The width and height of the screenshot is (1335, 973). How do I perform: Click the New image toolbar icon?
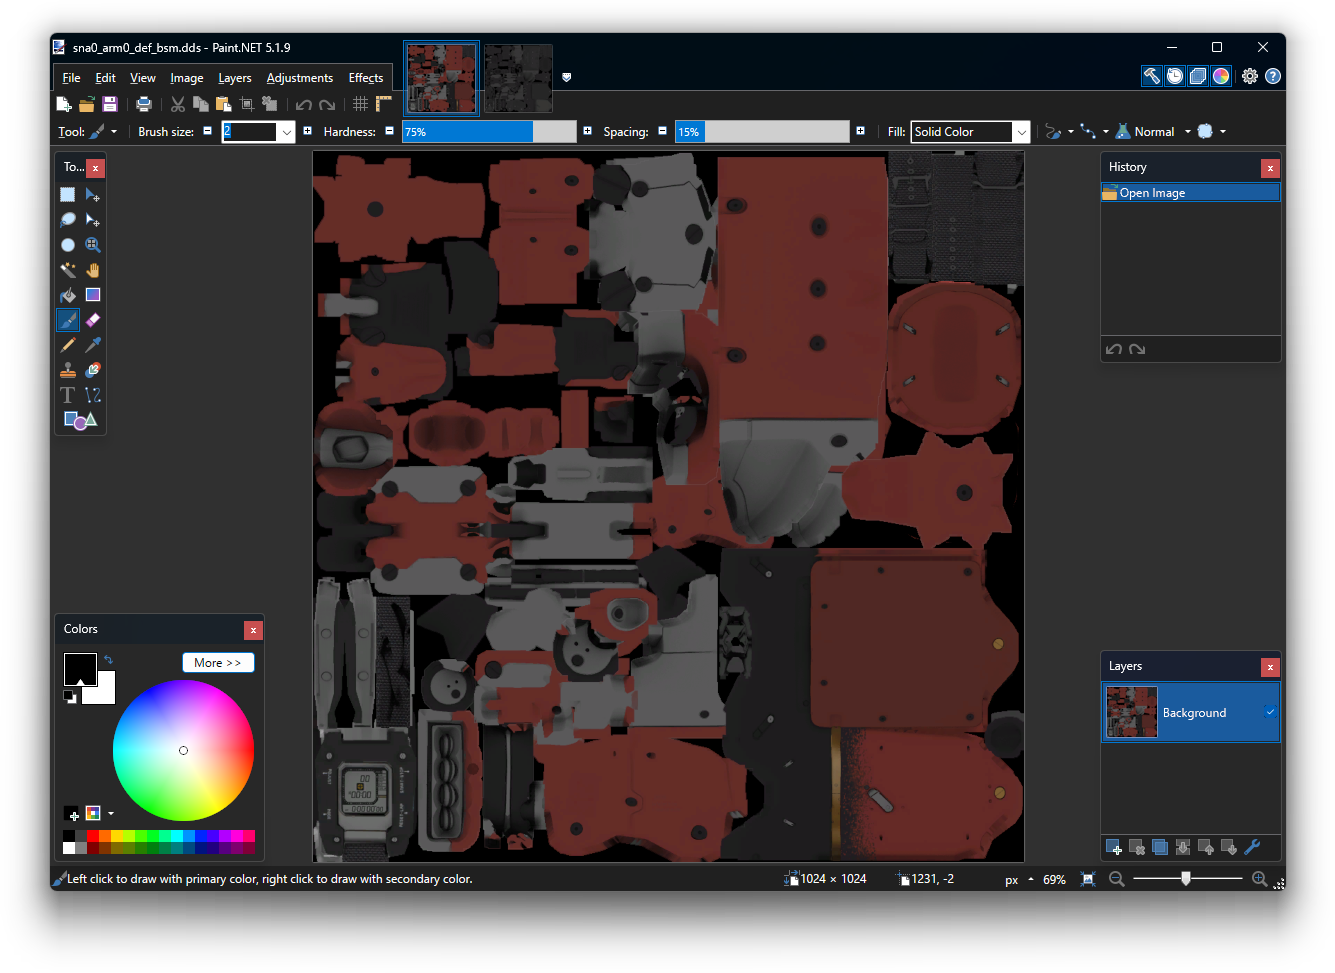click(x=64, y=104)
